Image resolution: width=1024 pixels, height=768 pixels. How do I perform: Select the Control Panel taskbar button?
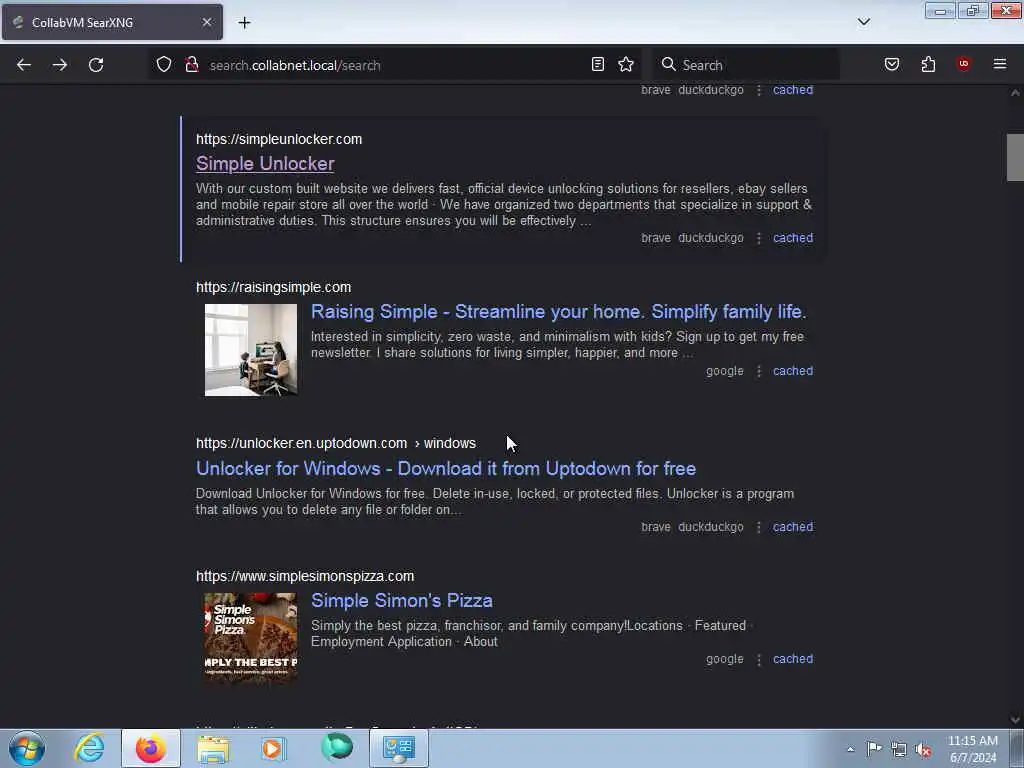[x=398, y=748]
